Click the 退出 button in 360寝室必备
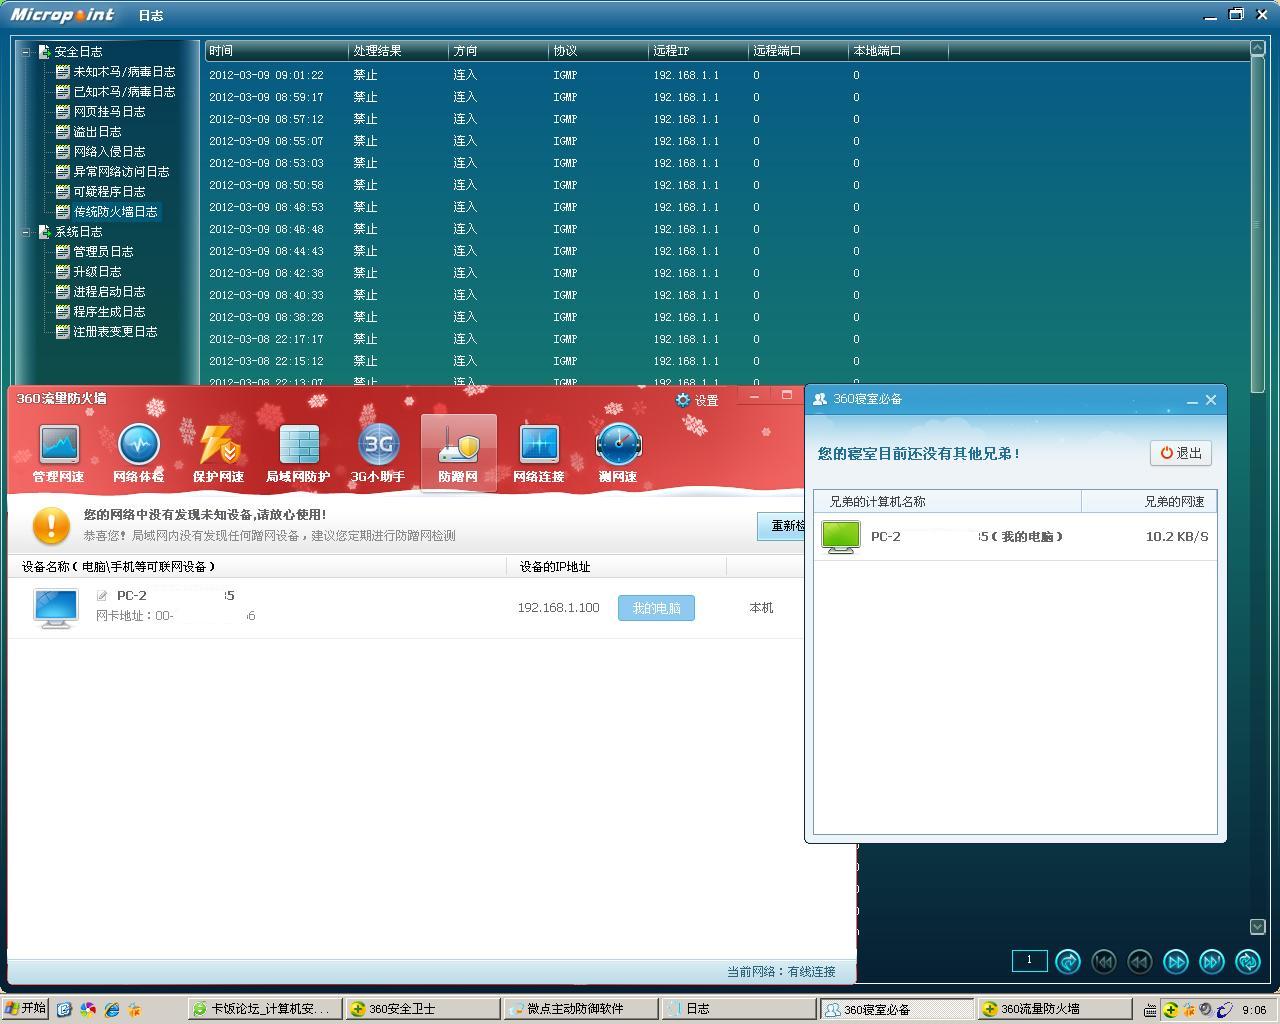Viewport: 1280px width, 1024px height. (x=1181, y=453)
